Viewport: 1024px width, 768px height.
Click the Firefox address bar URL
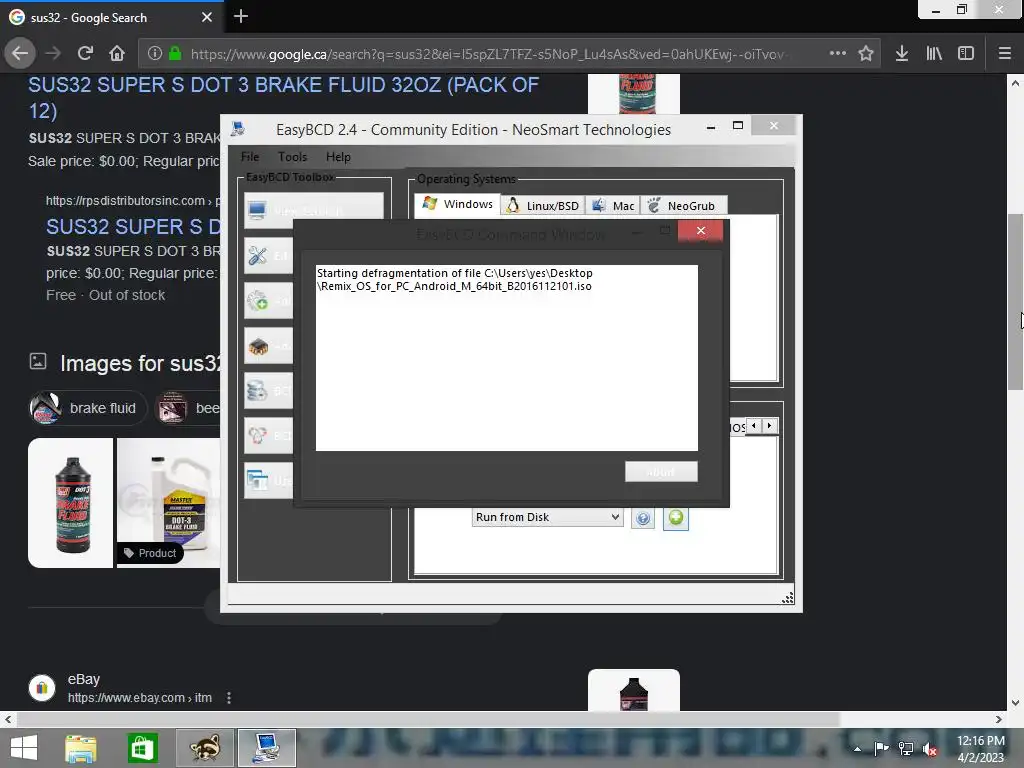click(x=487, y=54)
